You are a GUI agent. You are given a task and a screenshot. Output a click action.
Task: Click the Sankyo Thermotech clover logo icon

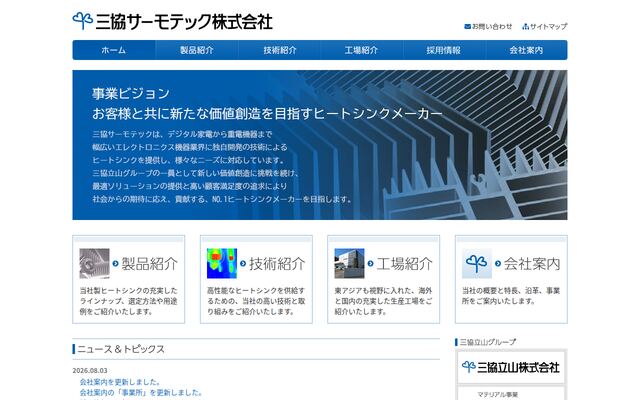[x=82, y=20]
